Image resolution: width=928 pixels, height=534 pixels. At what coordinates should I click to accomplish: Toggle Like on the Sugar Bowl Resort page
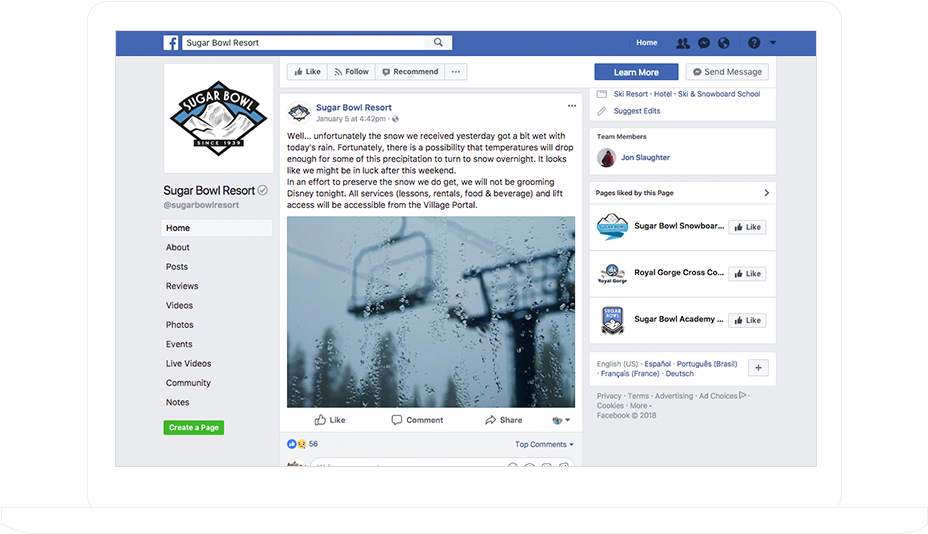[307, 72]
